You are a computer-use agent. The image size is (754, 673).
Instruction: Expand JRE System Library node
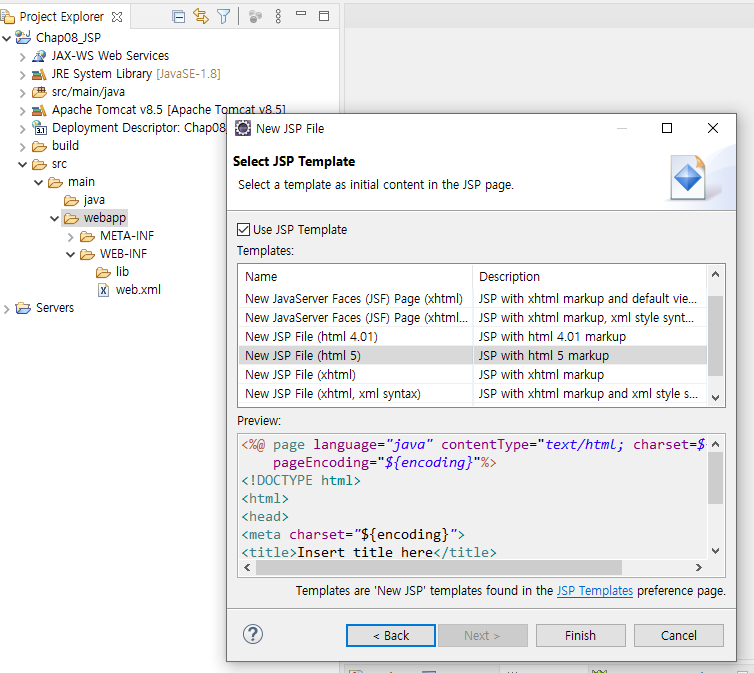[x=23, y=75]
